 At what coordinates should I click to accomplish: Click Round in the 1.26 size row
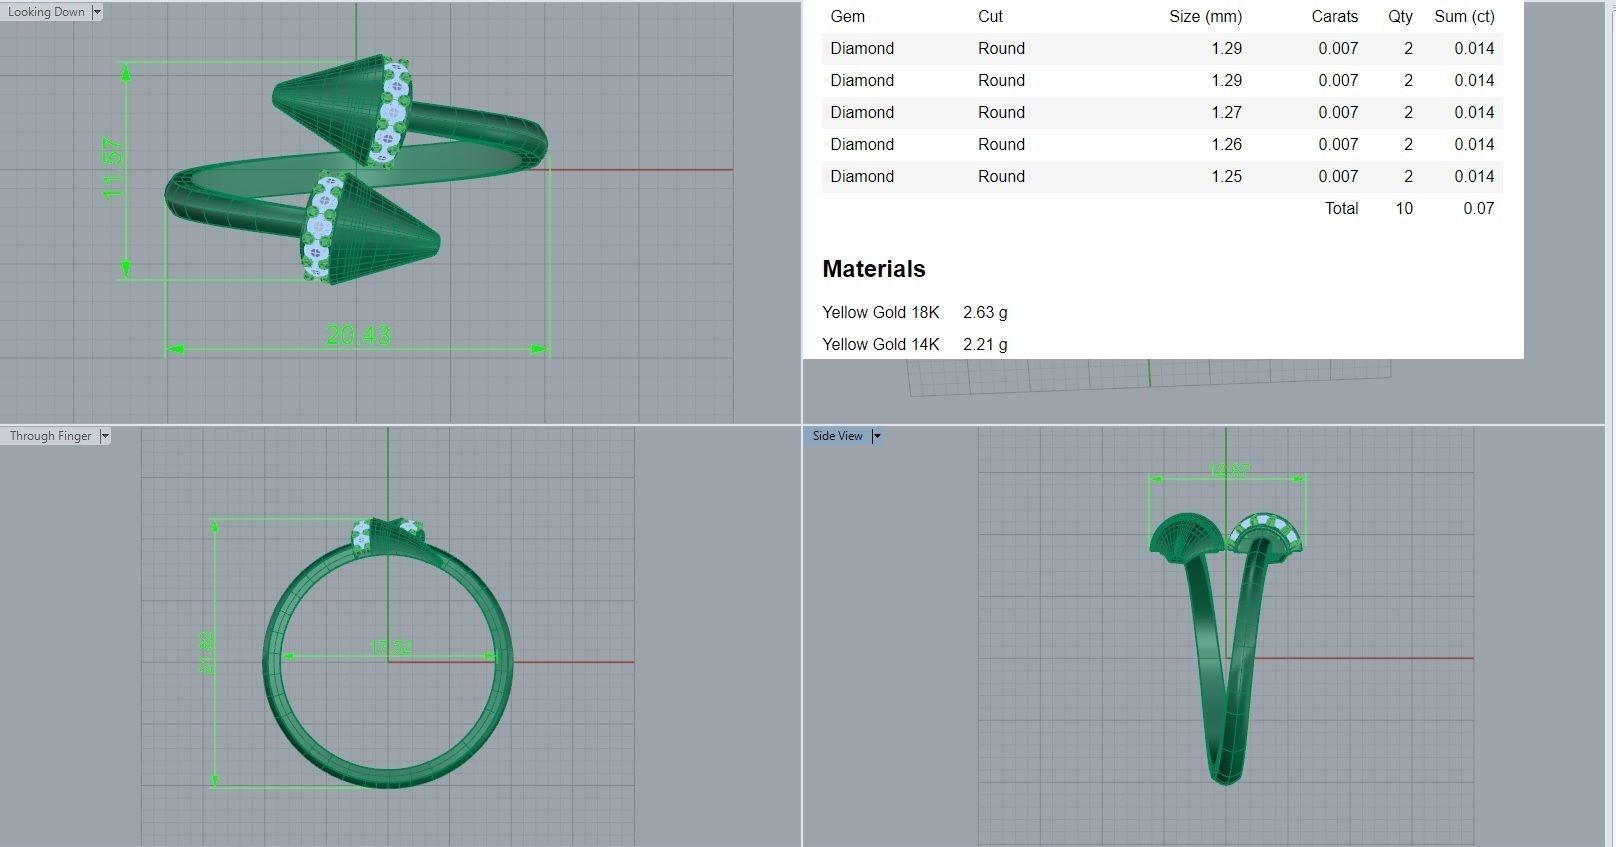point(1001,144)
